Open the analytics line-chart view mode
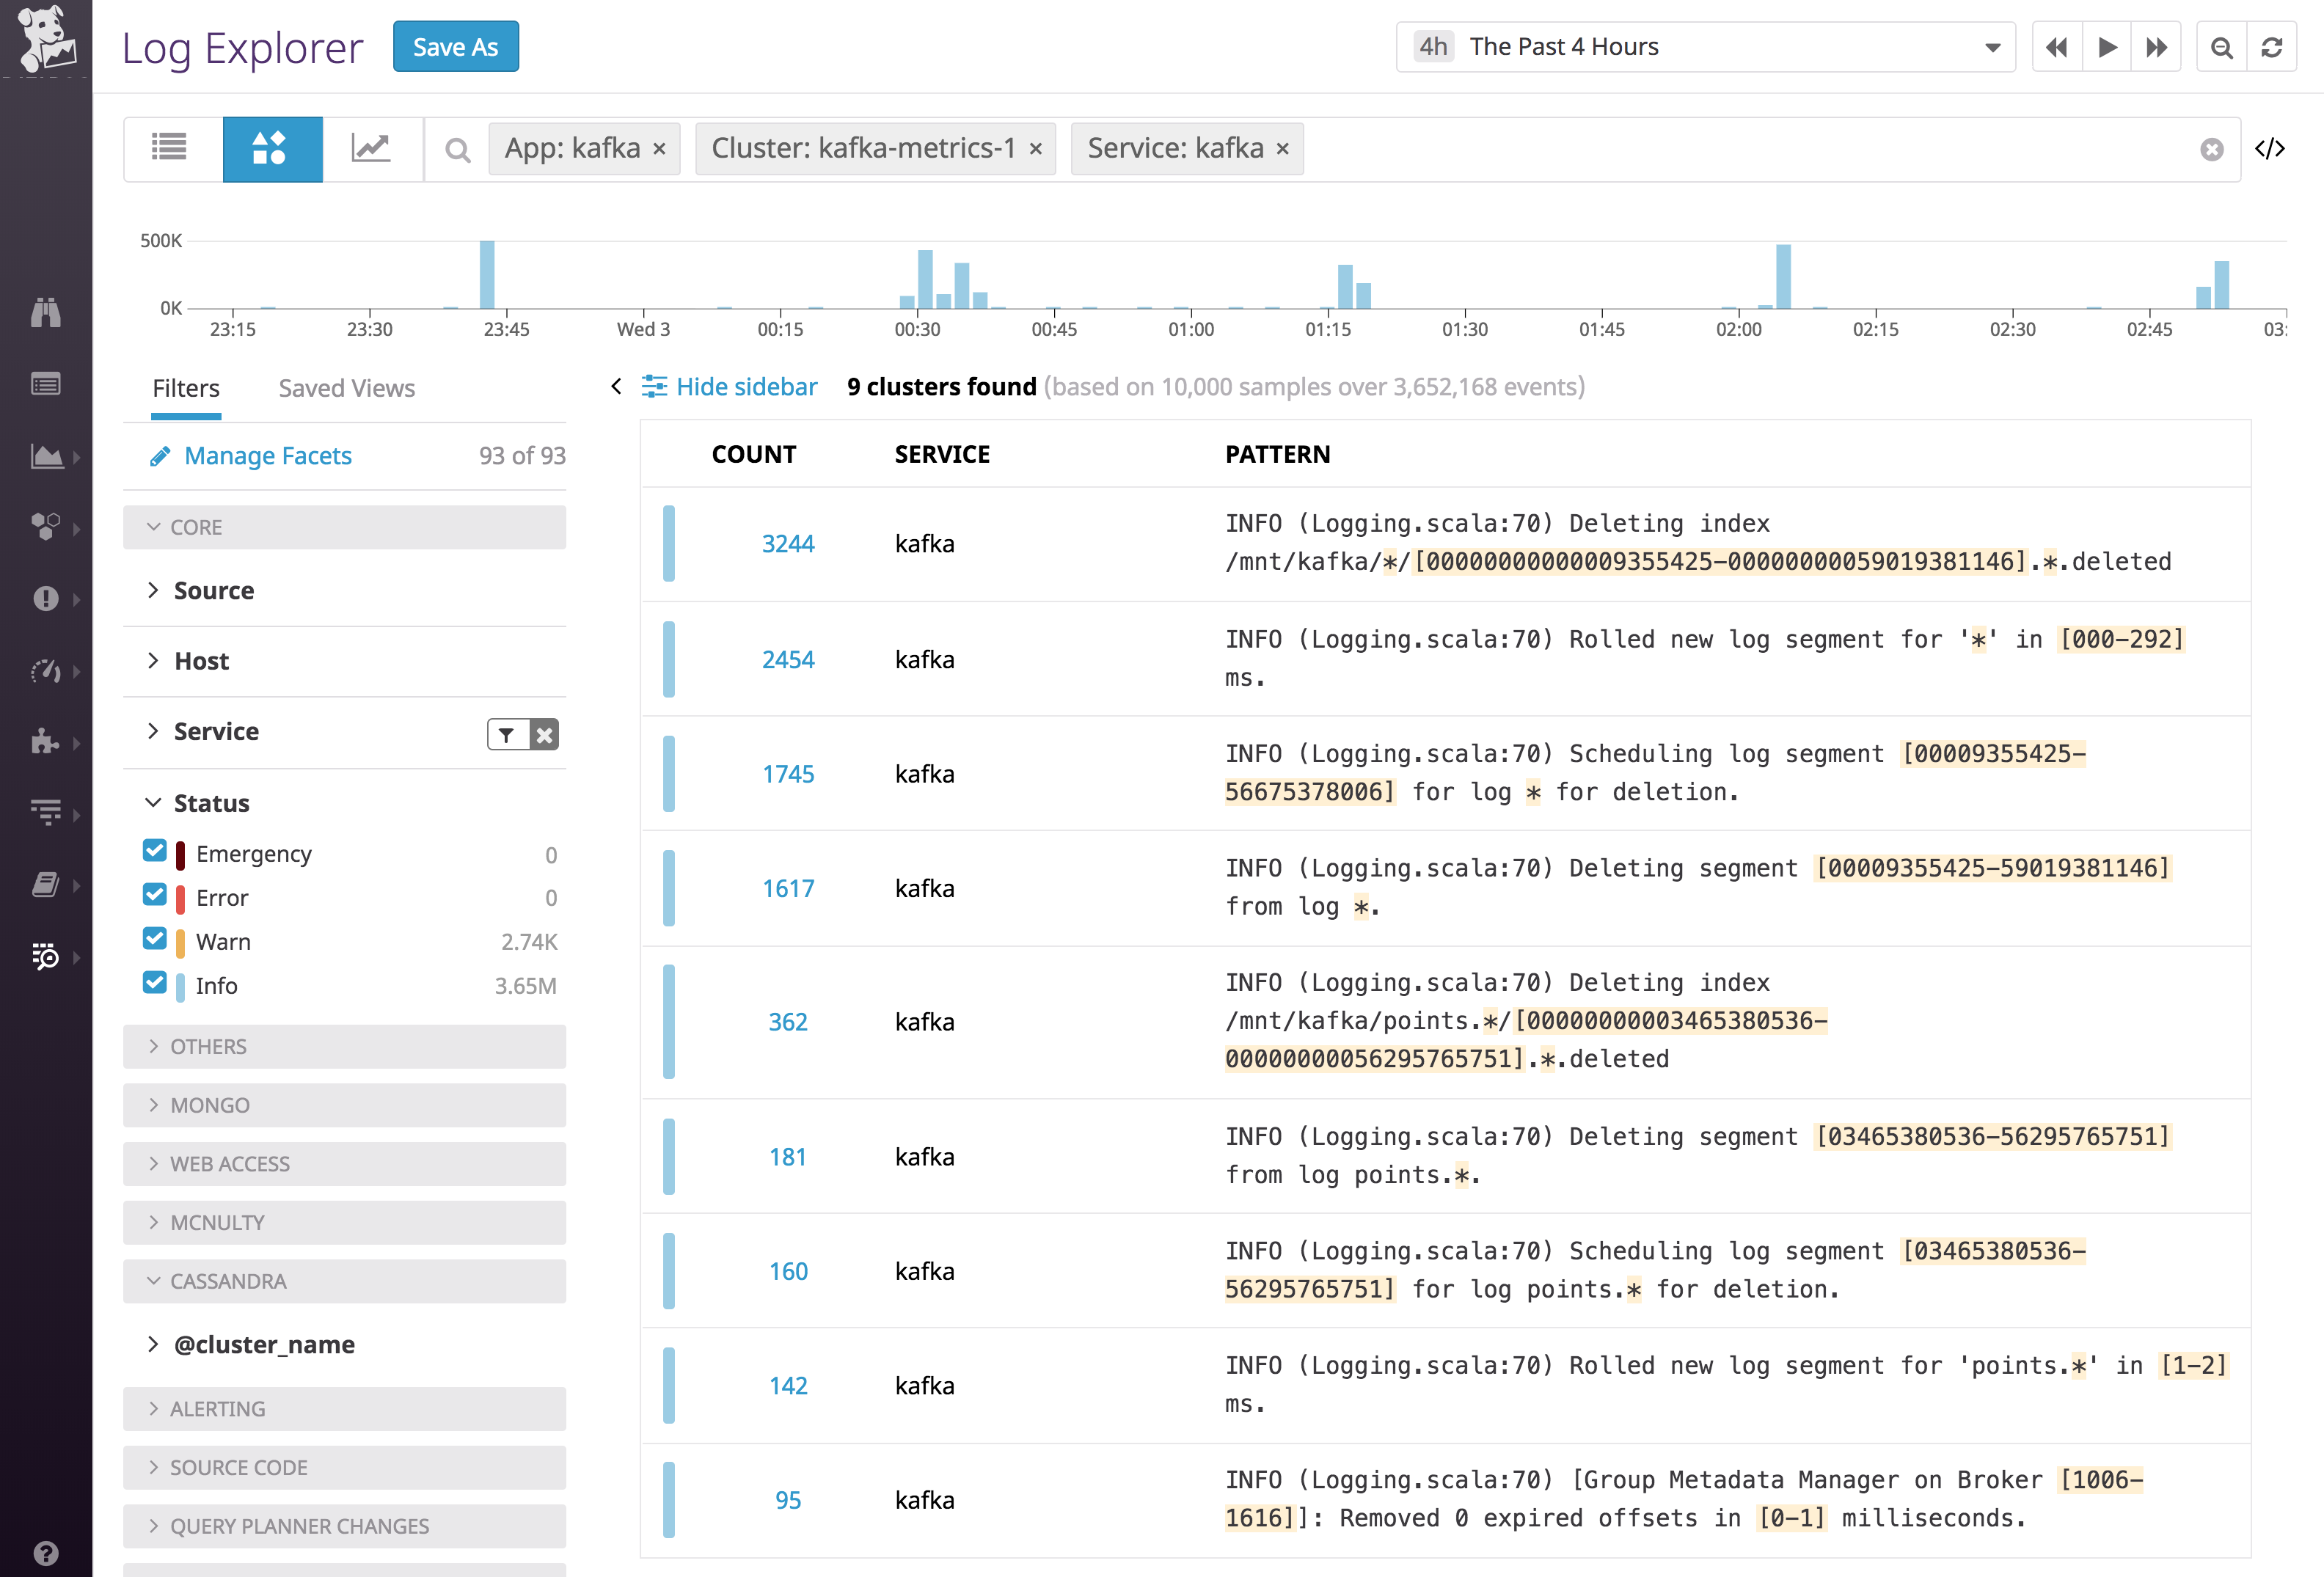Image resolution: width=2324 pixels, height=1577 pixels. (372, 147)
